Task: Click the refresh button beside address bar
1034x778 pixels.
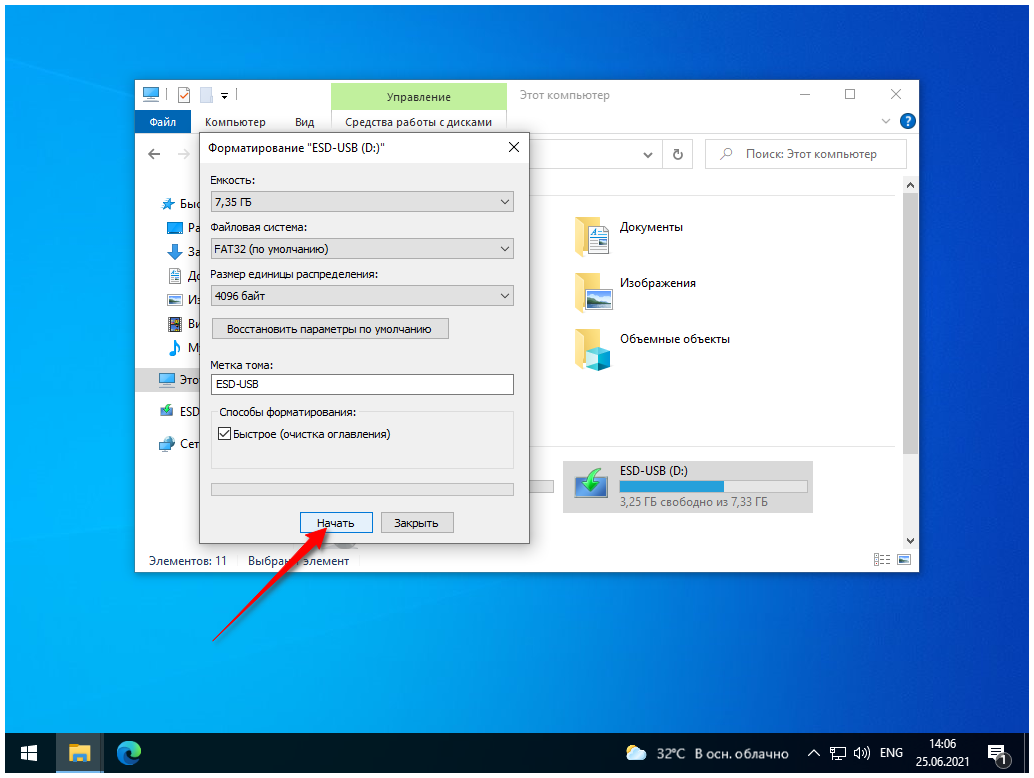Action: 677,155
